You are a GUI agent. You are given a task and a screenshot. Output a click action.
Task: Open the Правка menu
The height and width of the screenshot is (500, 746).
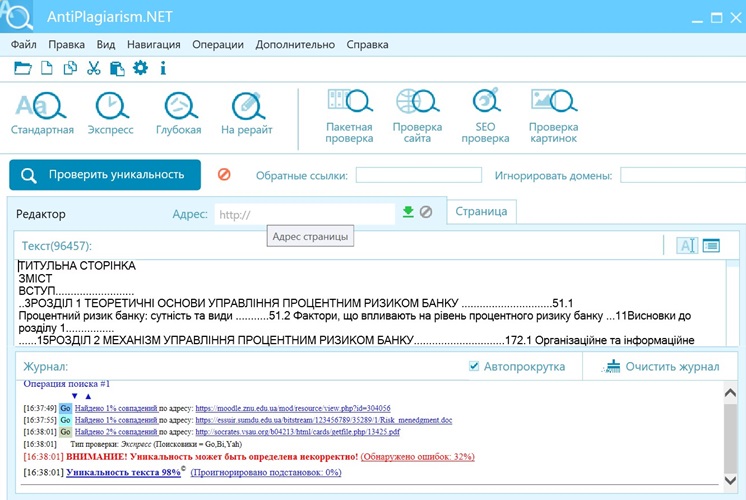[67, 44]
